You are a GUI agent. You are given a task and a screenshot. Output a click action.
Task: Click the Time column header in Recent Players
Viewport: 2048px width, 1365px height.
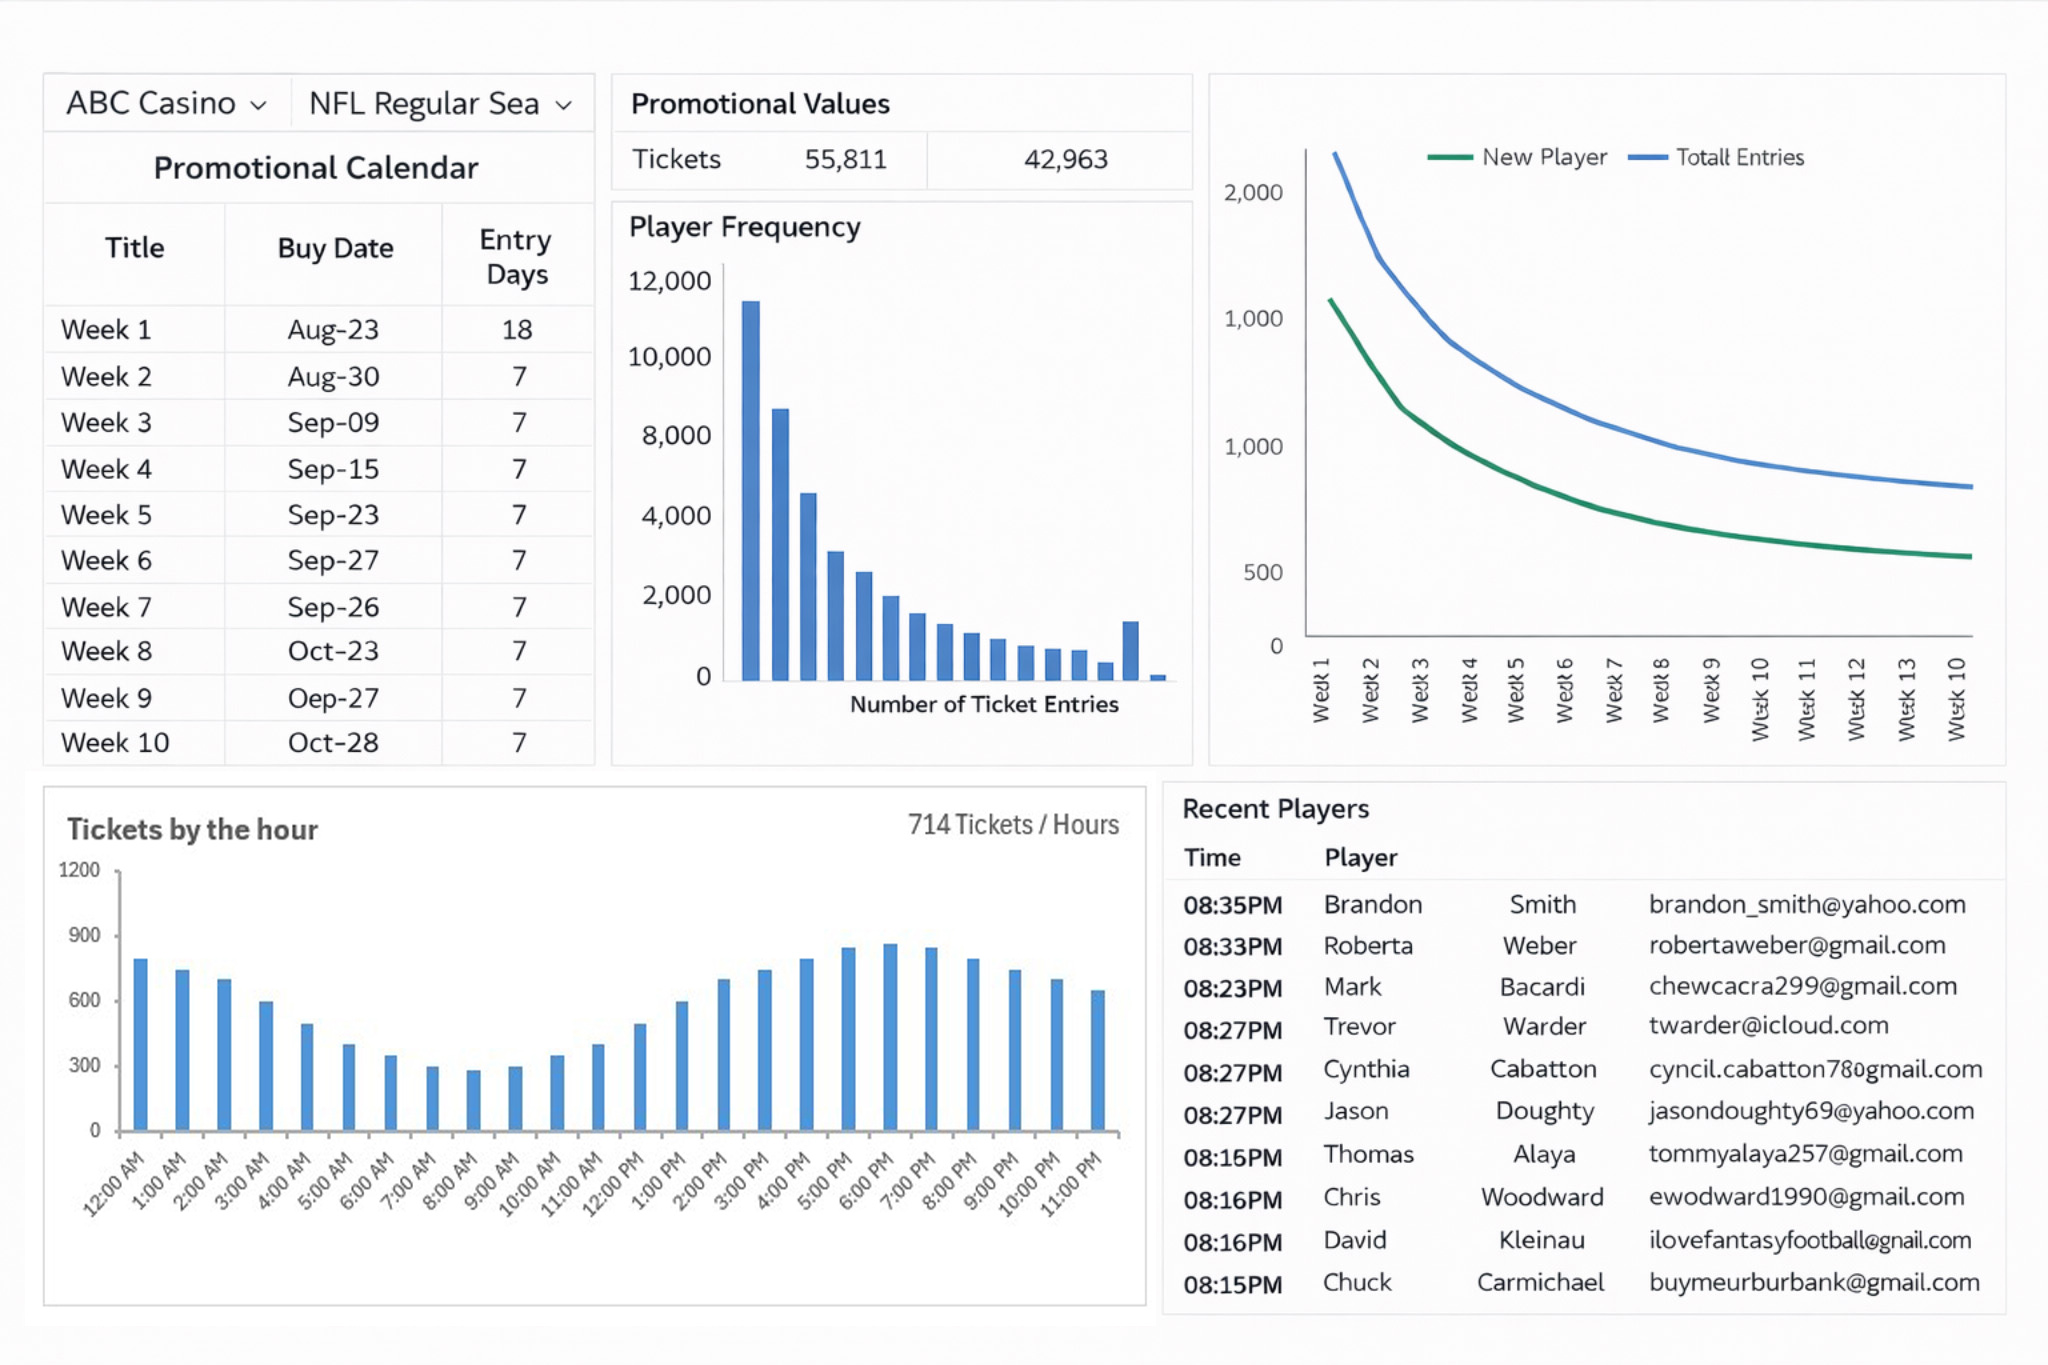click(x=1212, y=857)
